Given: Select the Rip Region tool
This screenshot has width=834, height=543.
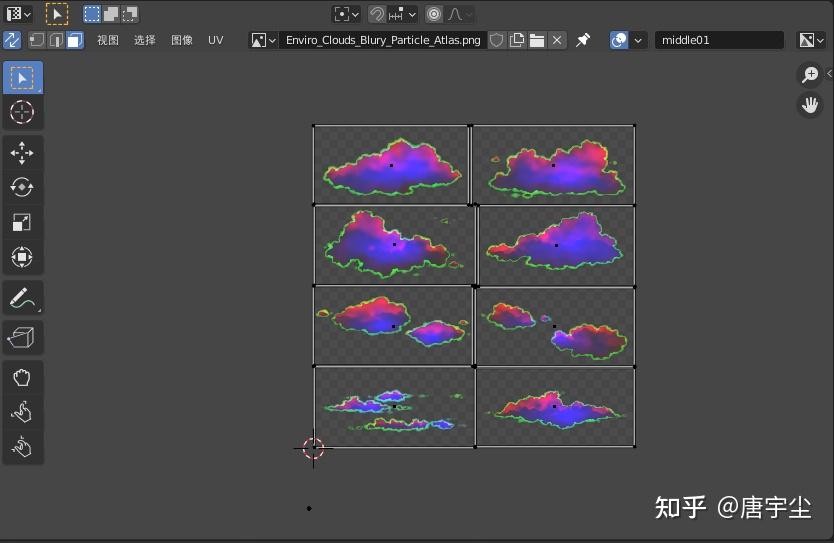Looking at the screenshot, I should click(22, 338).
